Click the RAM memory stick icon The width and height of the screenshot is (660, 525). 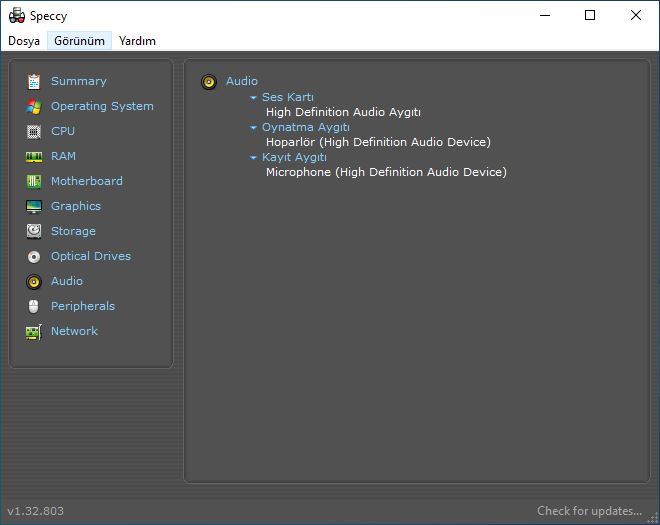pos(34,157)
